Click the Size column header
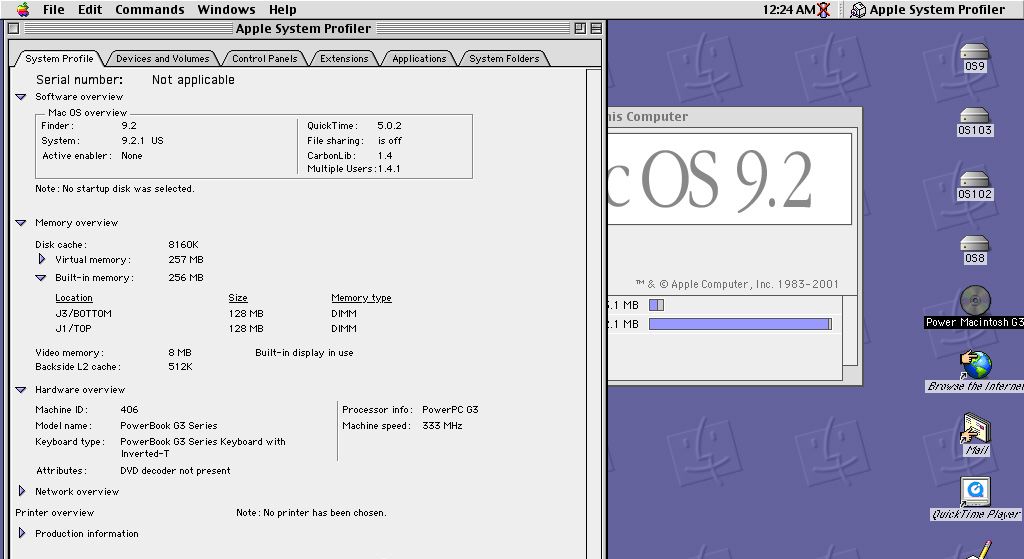The width and height of the screenshot is (1024, 559). tap(238, 298)
